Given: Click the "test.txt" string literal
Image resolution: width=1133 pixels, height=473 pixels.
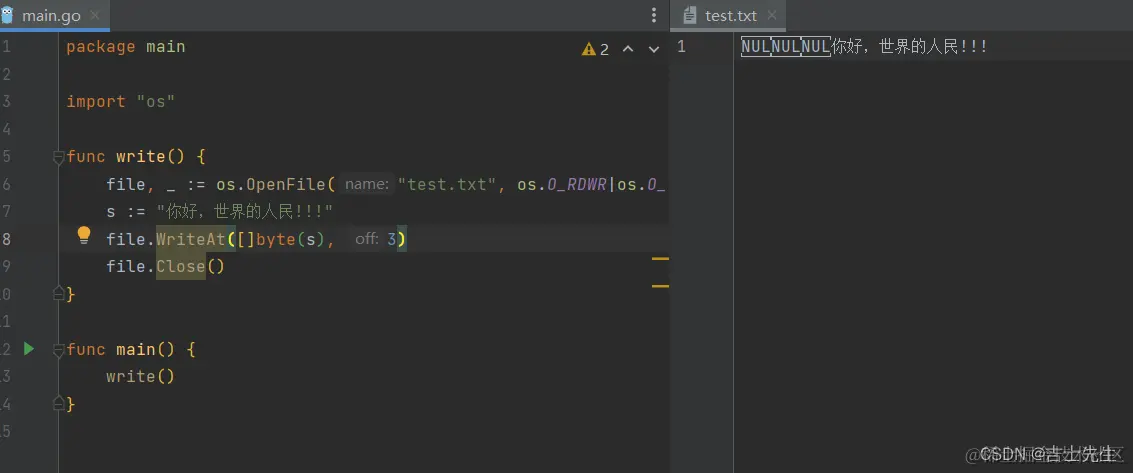Looking at the screenshot, I should pyautogui.click(x=447, y=184).
